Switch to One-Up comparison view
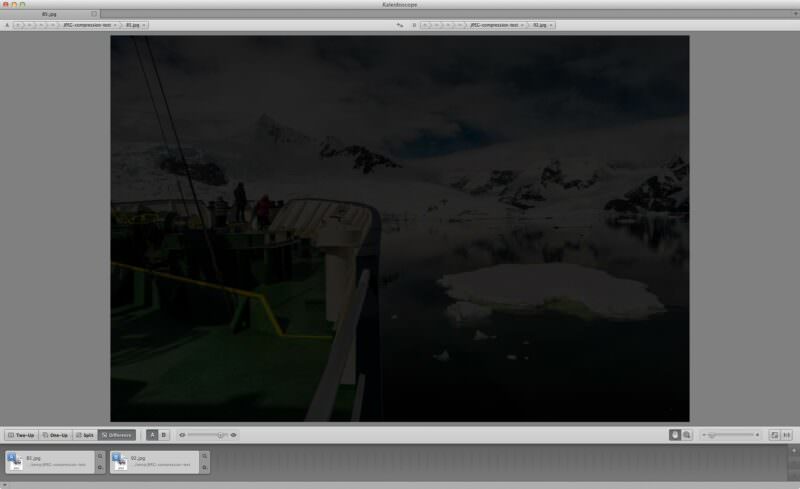This screenshot has width=800, height=489. [55, 435]
